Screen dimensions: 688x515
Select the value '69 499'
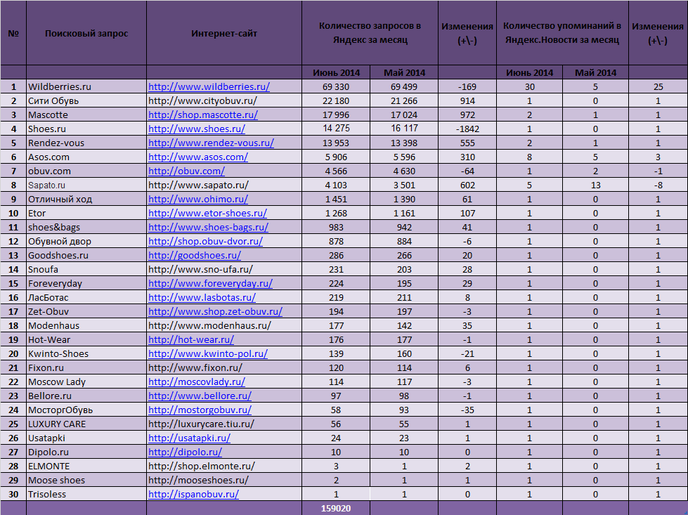(x=404, y=86)
